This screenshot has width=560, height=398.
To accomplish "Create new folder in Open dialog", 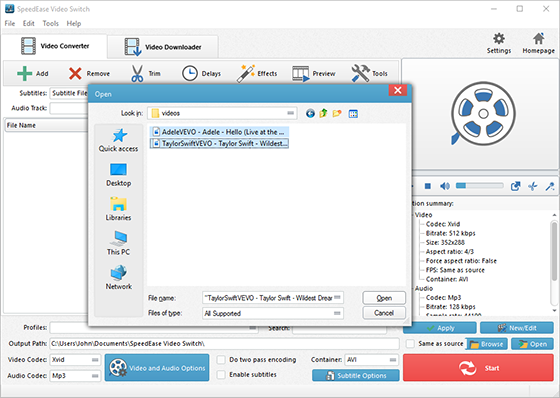I will tap(337, 114).
